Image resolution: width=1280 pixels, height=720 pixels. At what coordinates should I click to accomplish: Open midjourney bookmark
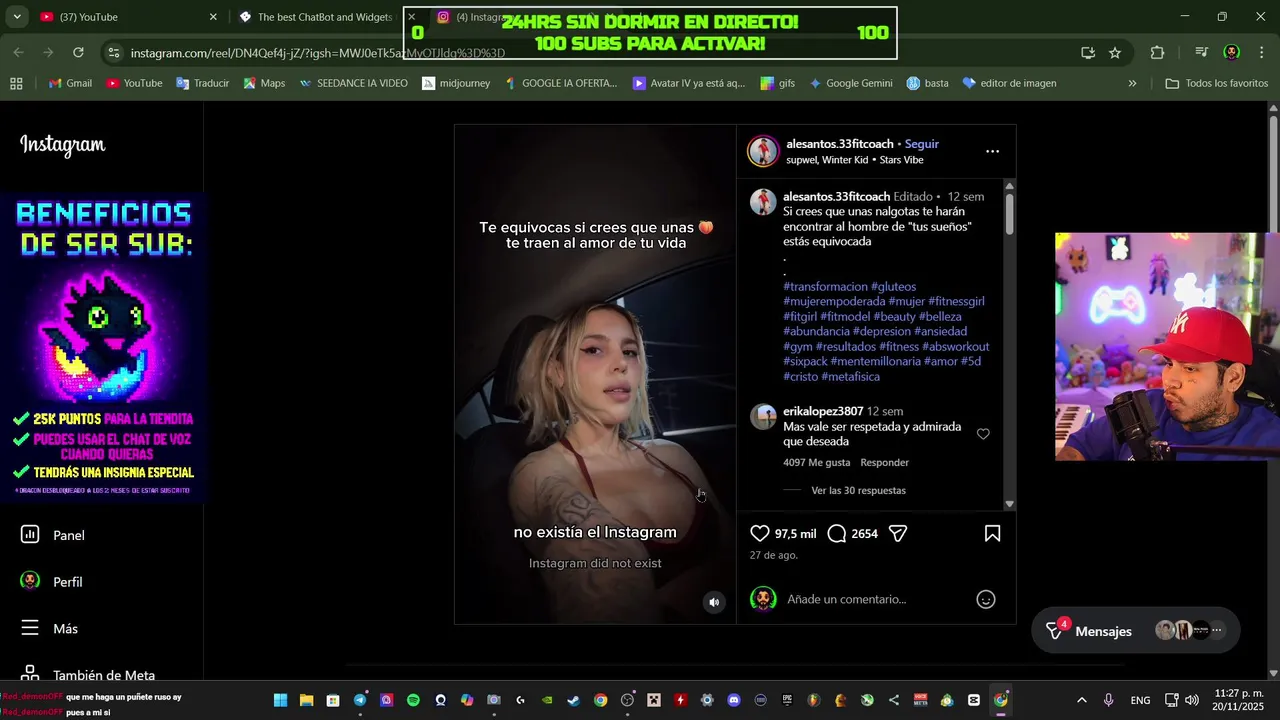coord(456,83)
